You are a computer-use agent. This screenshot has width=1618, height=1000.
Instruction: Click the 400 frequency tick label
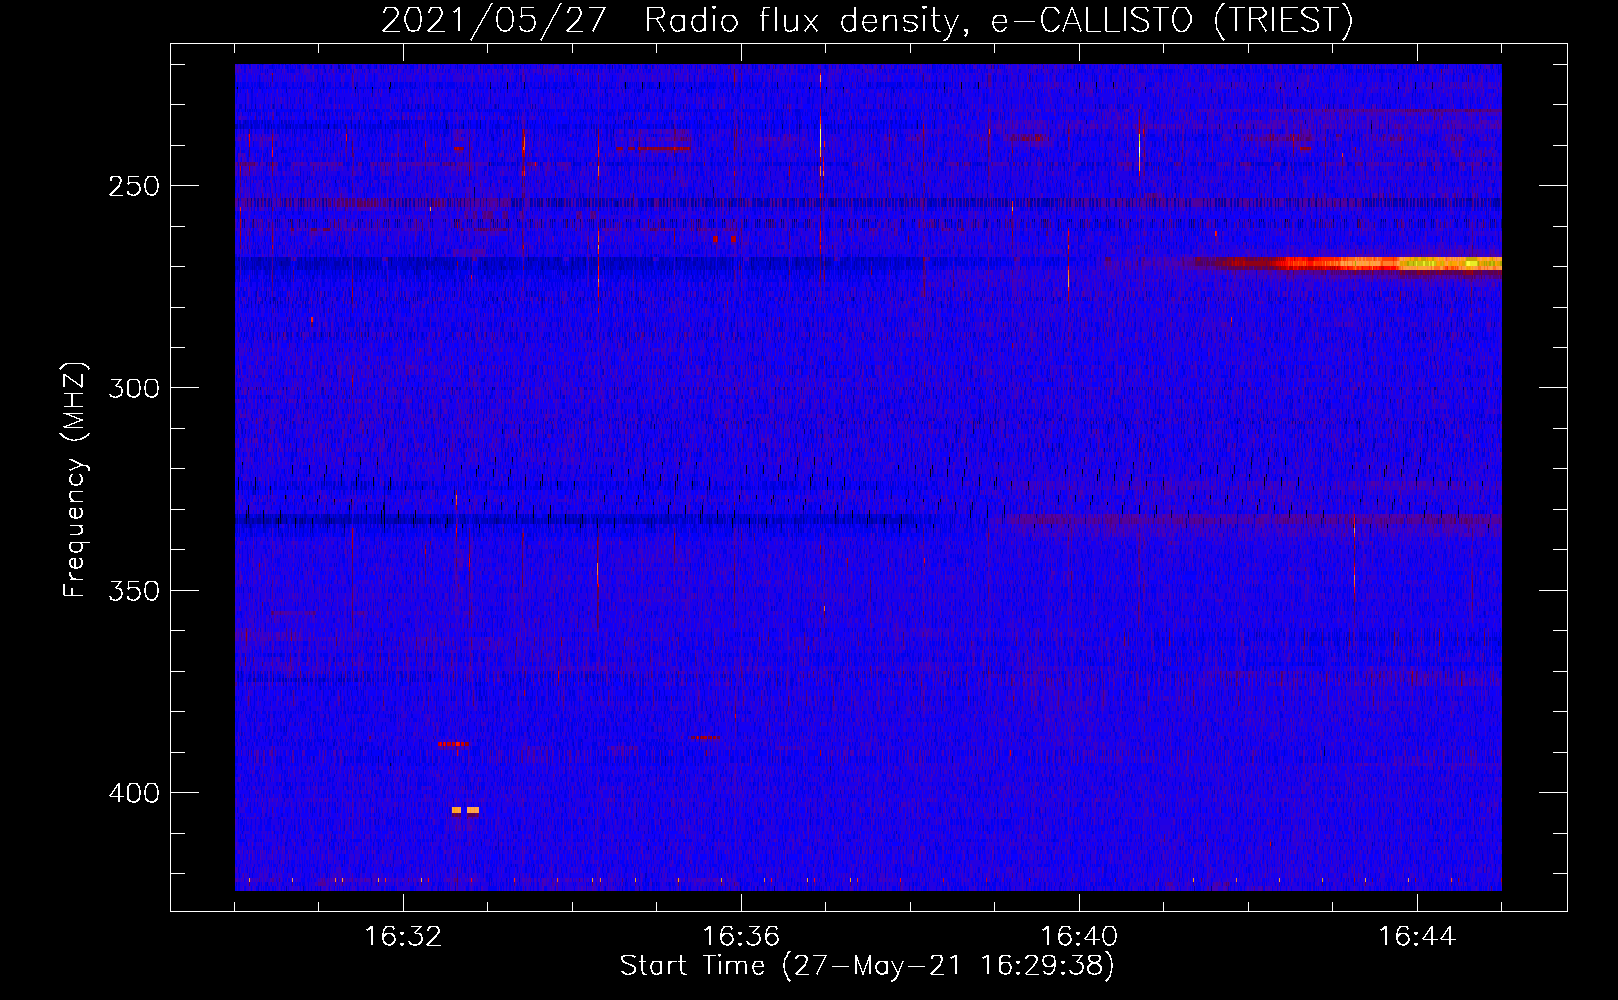click(x=134, y=793)
